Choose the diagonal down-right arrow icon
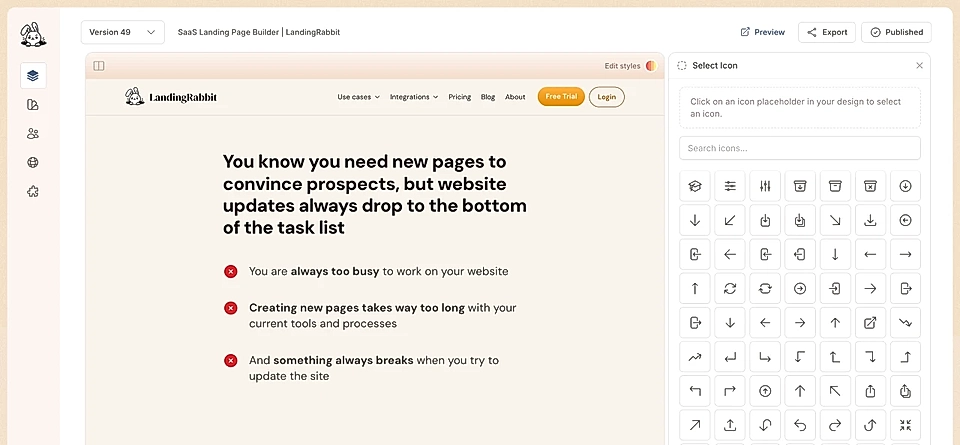 click(835, 220)
